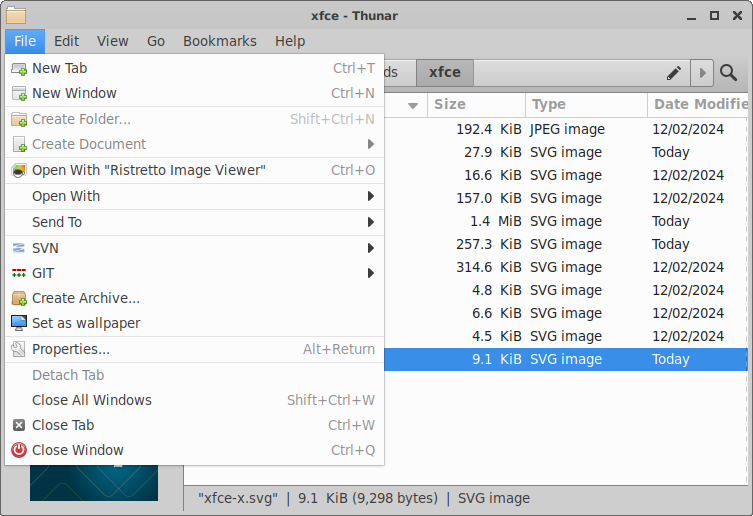The height and width of the screenshot is (516, 753).
Task: Click the red Close Window power icon
Action: tap(19, 450)
